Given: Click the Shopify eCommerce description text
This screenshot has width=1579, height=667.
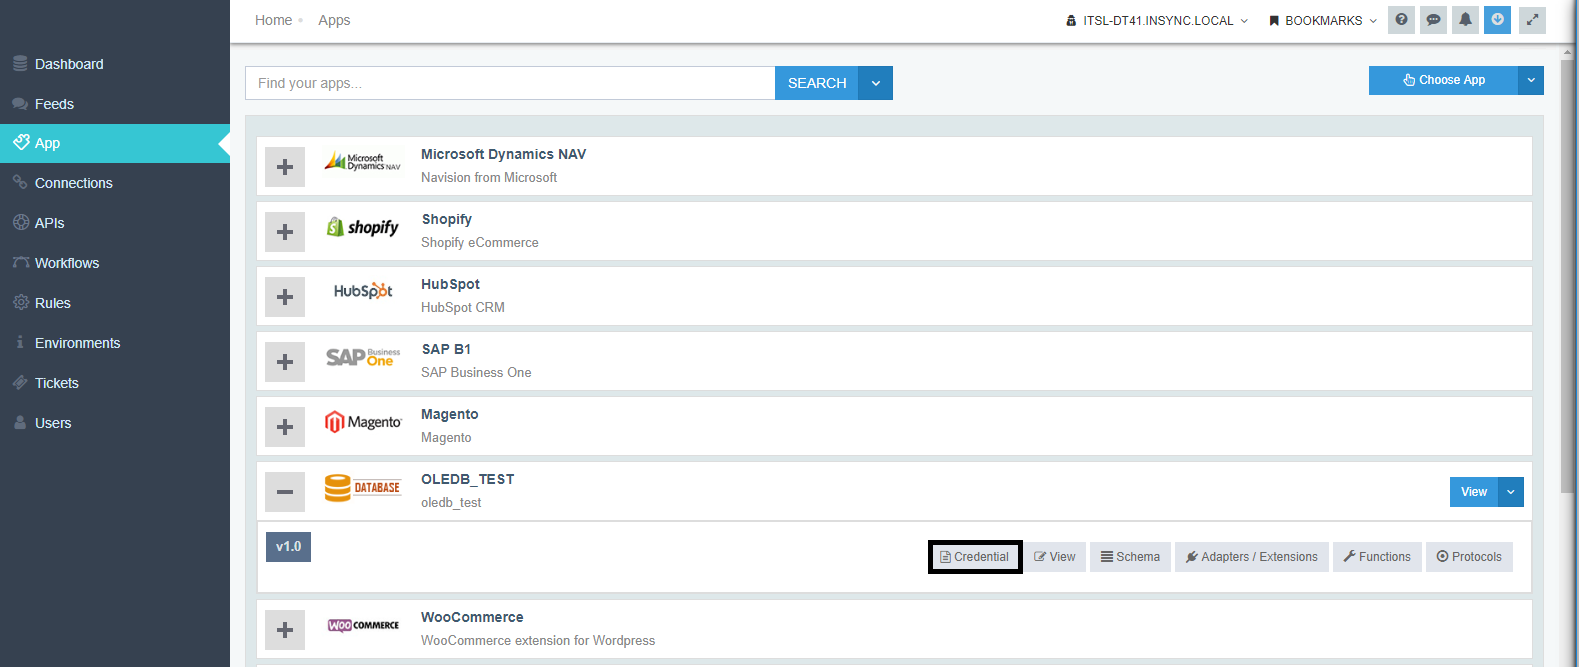Looking at the screenshot, I should [479, 242].
